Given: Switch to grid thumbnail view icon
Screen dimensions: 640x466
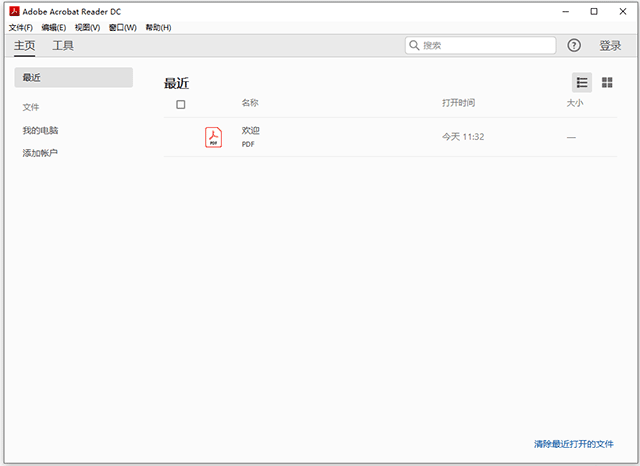Looking at the screenshot, I should pyautogui.click(x=607, y=83).
